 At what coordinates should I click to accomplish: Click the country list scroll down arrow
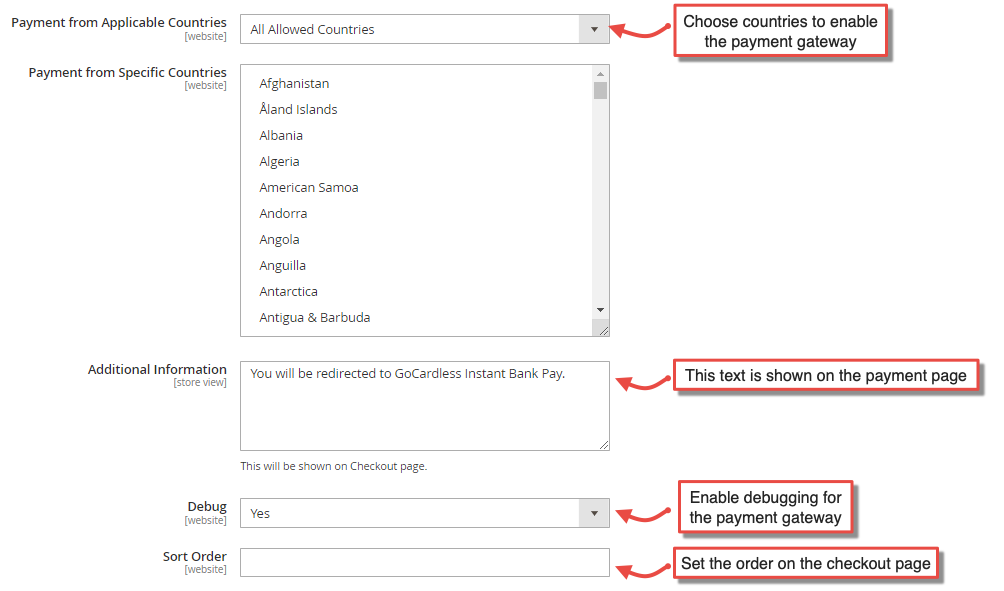point(600,310)
